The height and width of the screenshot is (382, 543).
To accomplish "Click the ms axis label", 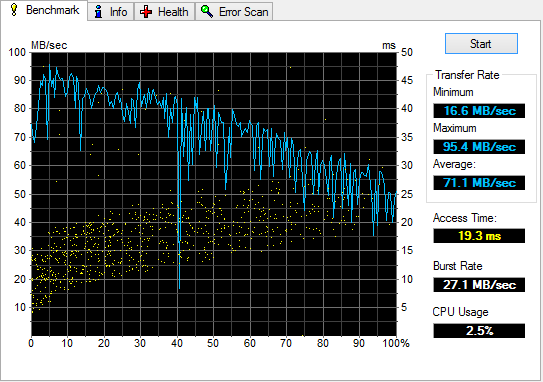I will (x=389, y=45).
